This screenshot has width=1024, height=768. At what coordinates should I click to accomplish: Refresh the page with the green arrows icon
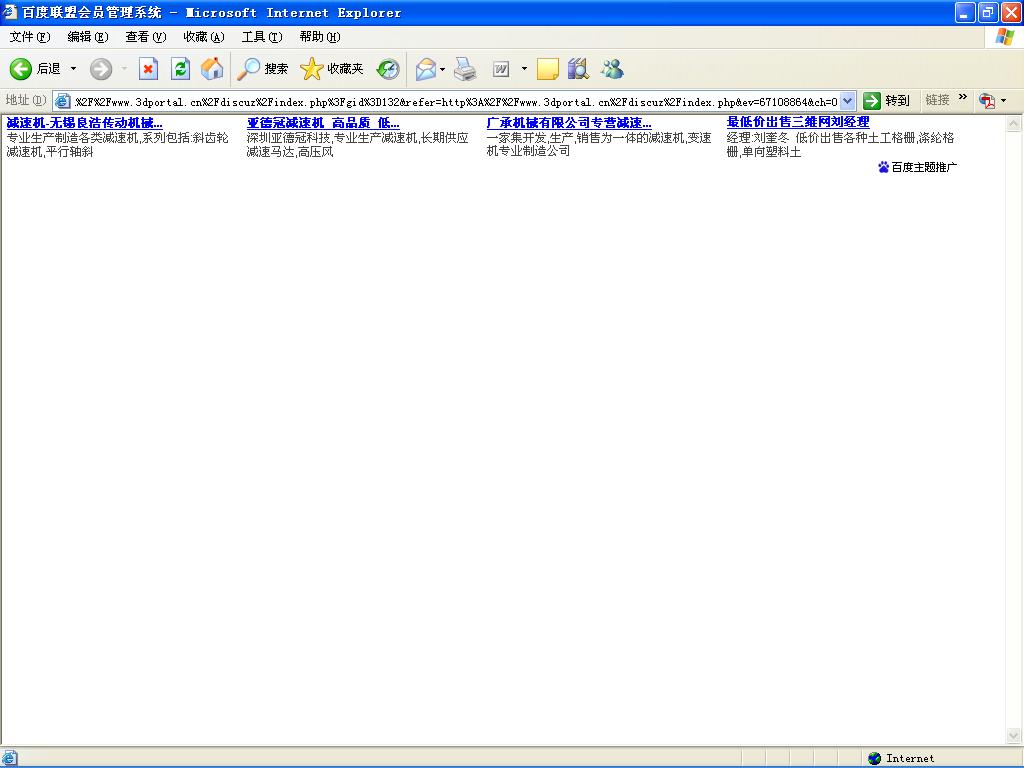(180, 69)
